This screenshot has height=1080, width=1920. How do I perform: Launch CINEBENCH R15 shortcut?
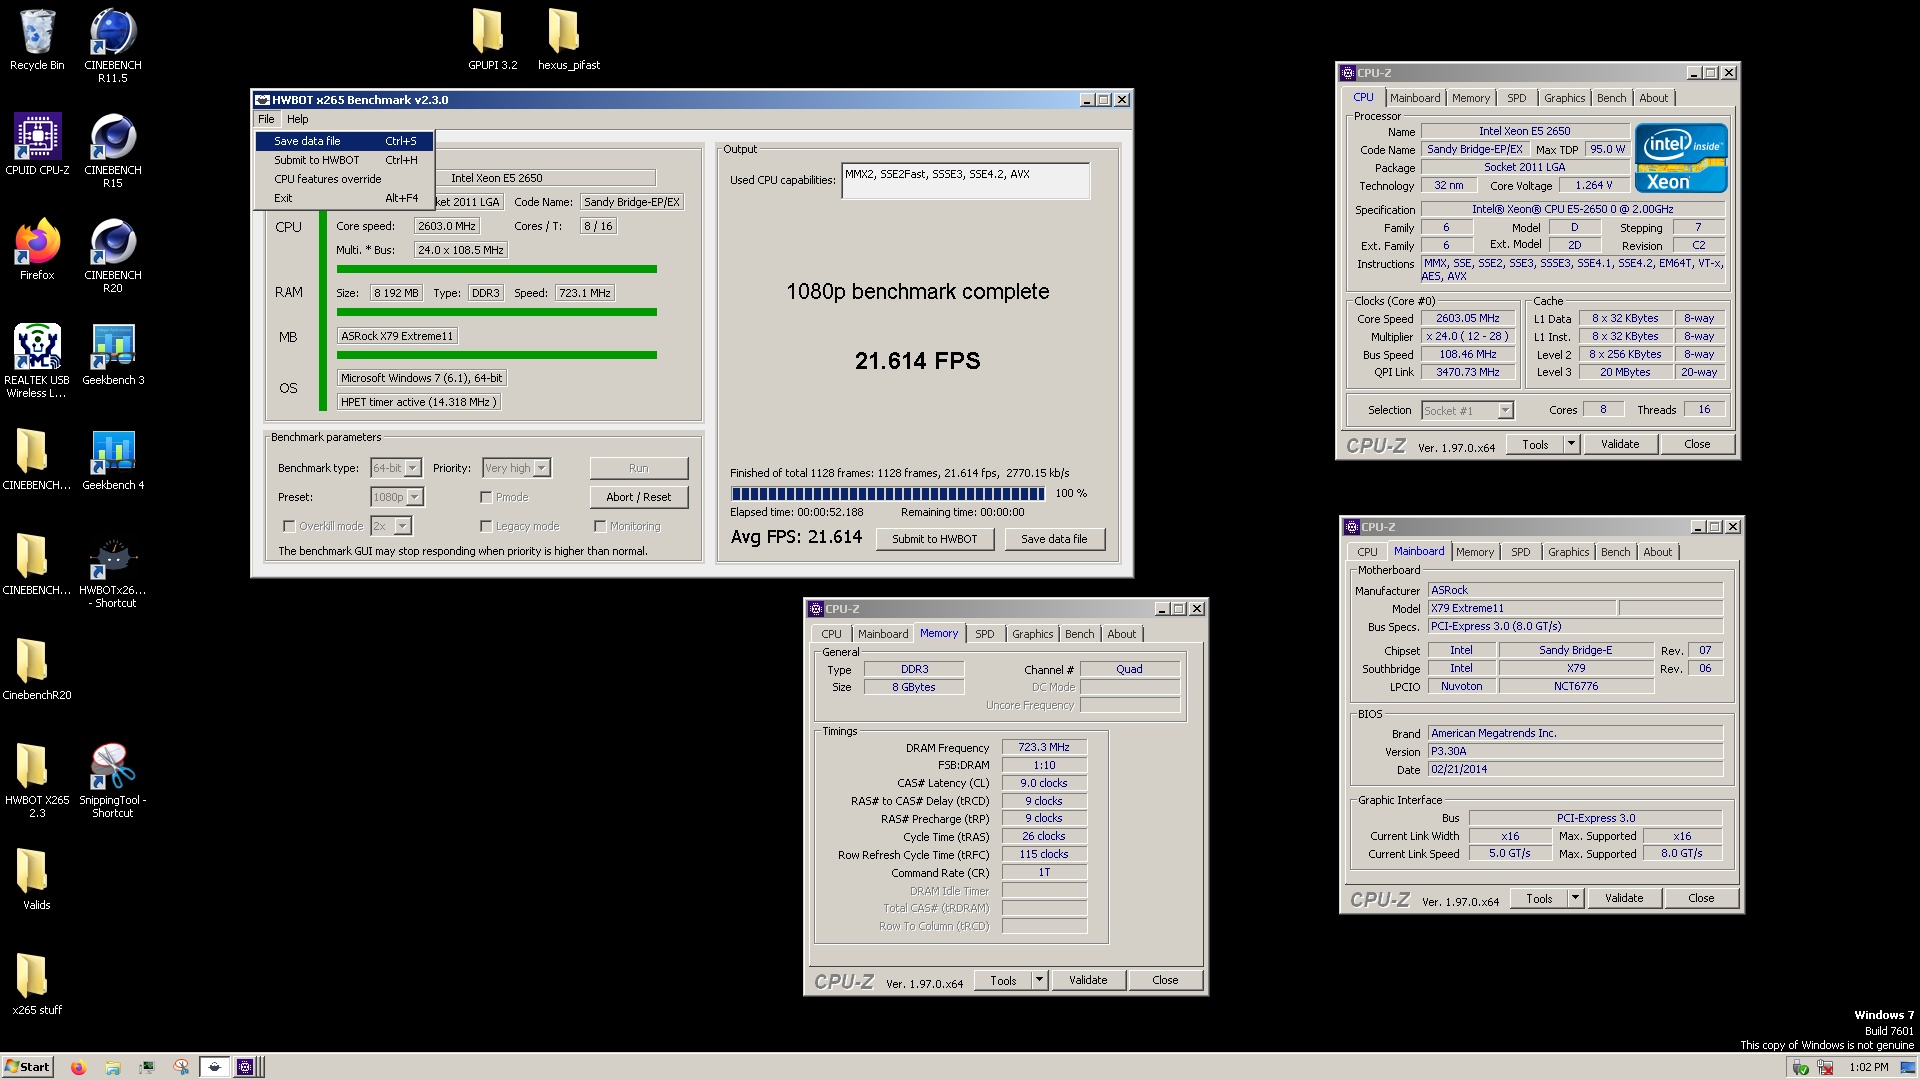112,150
